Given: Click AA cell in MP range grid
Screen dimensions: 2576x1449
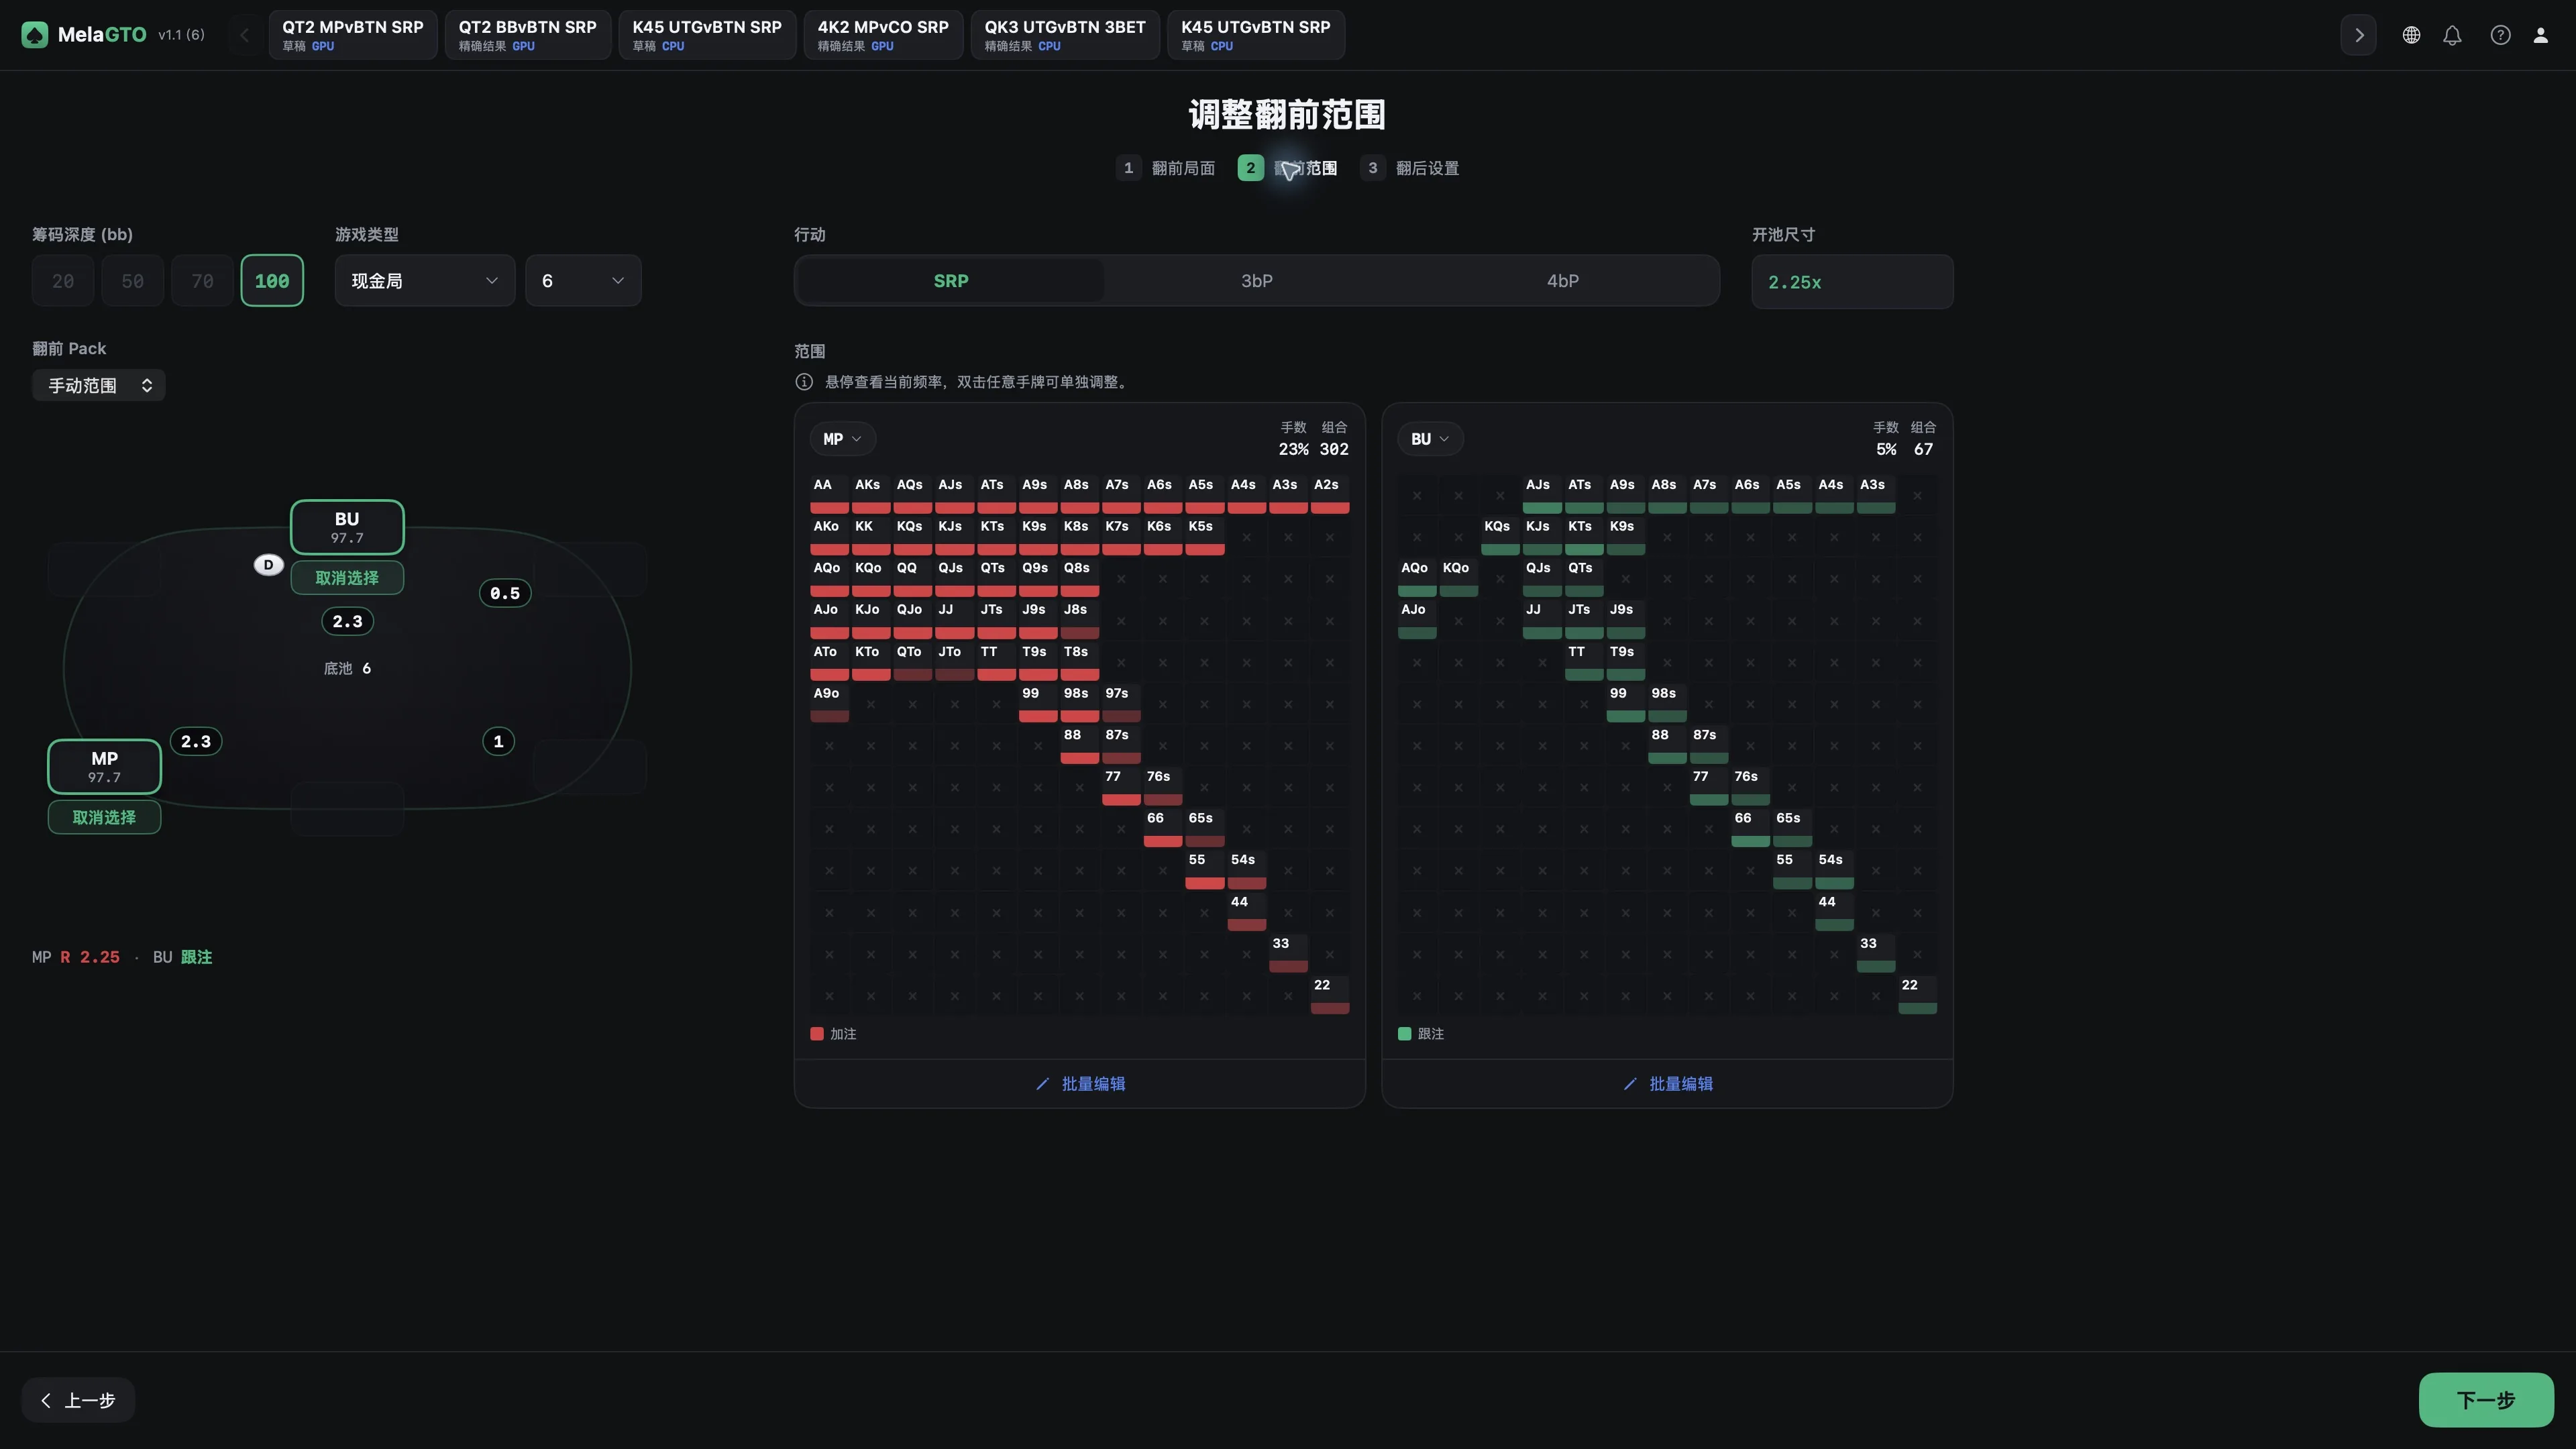Looking at the screenshot, I should click(x=829, y=495).
